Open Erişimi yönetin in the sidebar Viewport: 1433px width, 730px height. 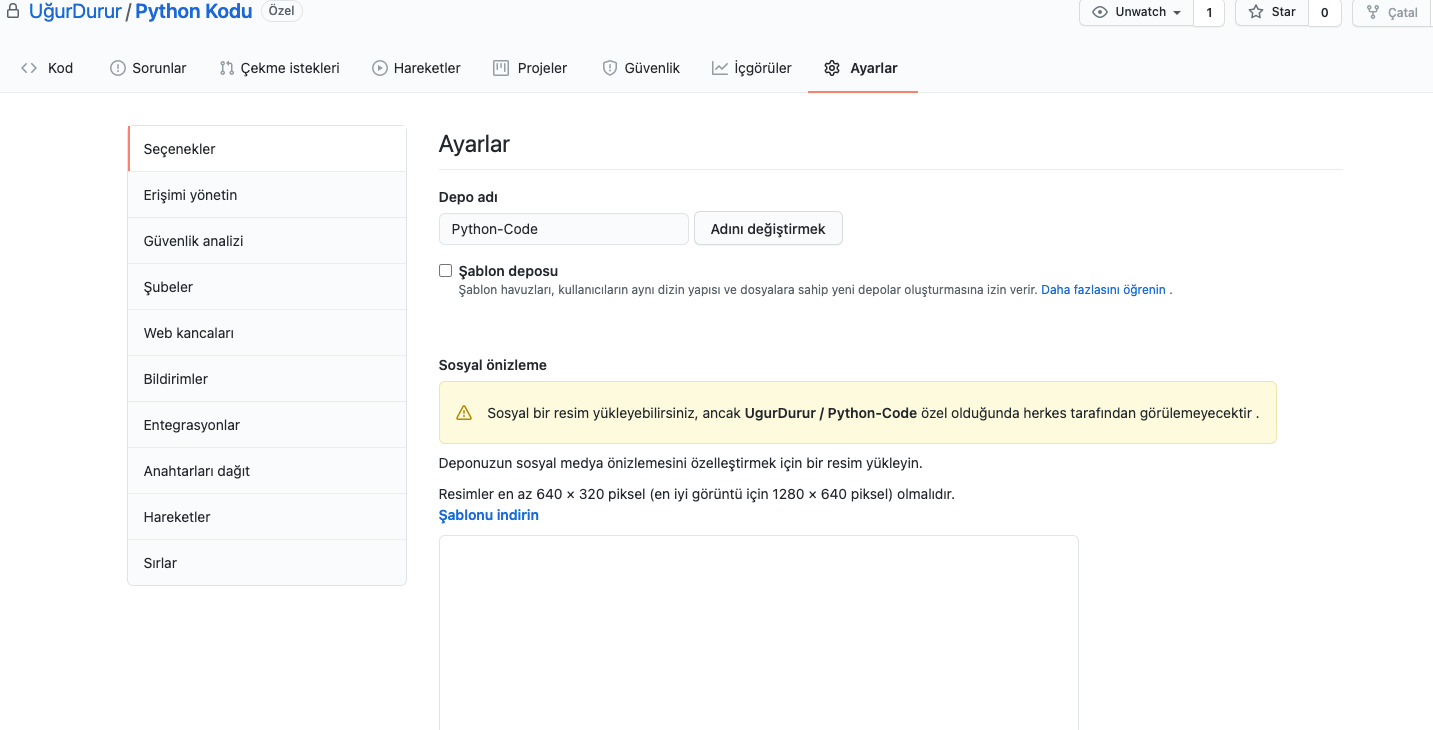(x=190, y=195)
